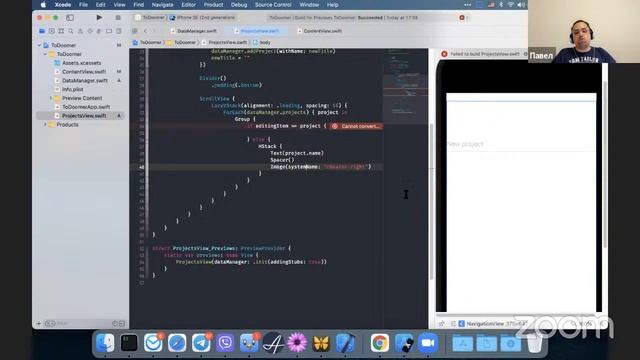Open Google Chrome from the Dock
640x360 pixels.
coord(380,343)
